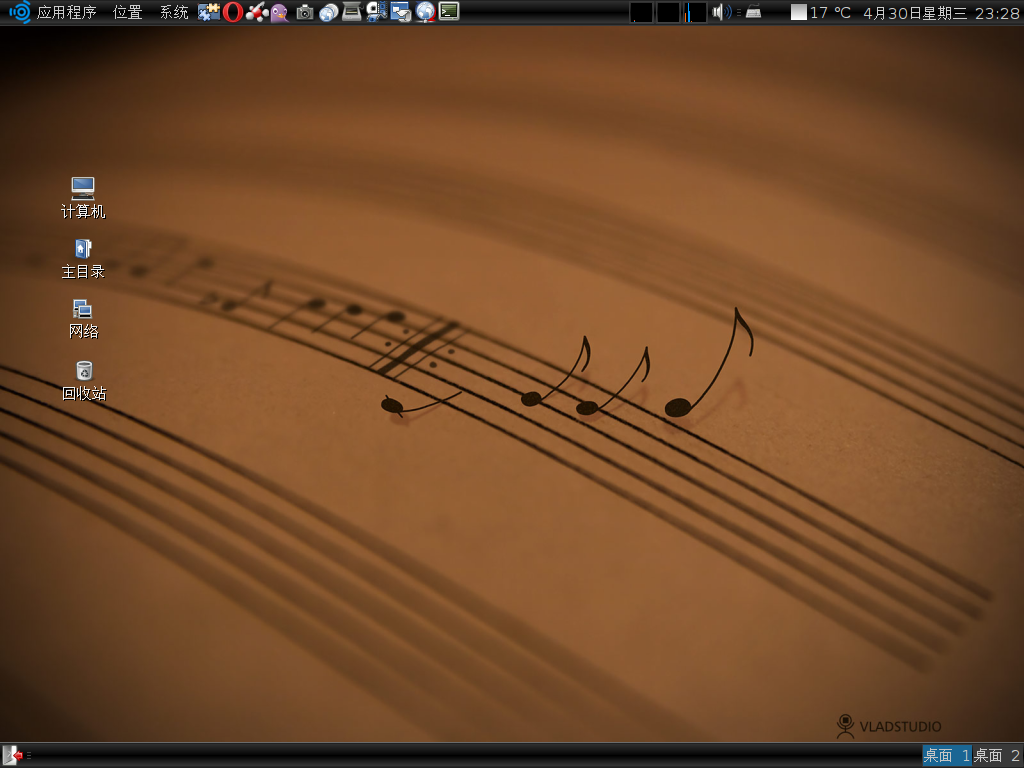
Task: Switch to workspace 桌面 1
Action: [x=946, y=756]
